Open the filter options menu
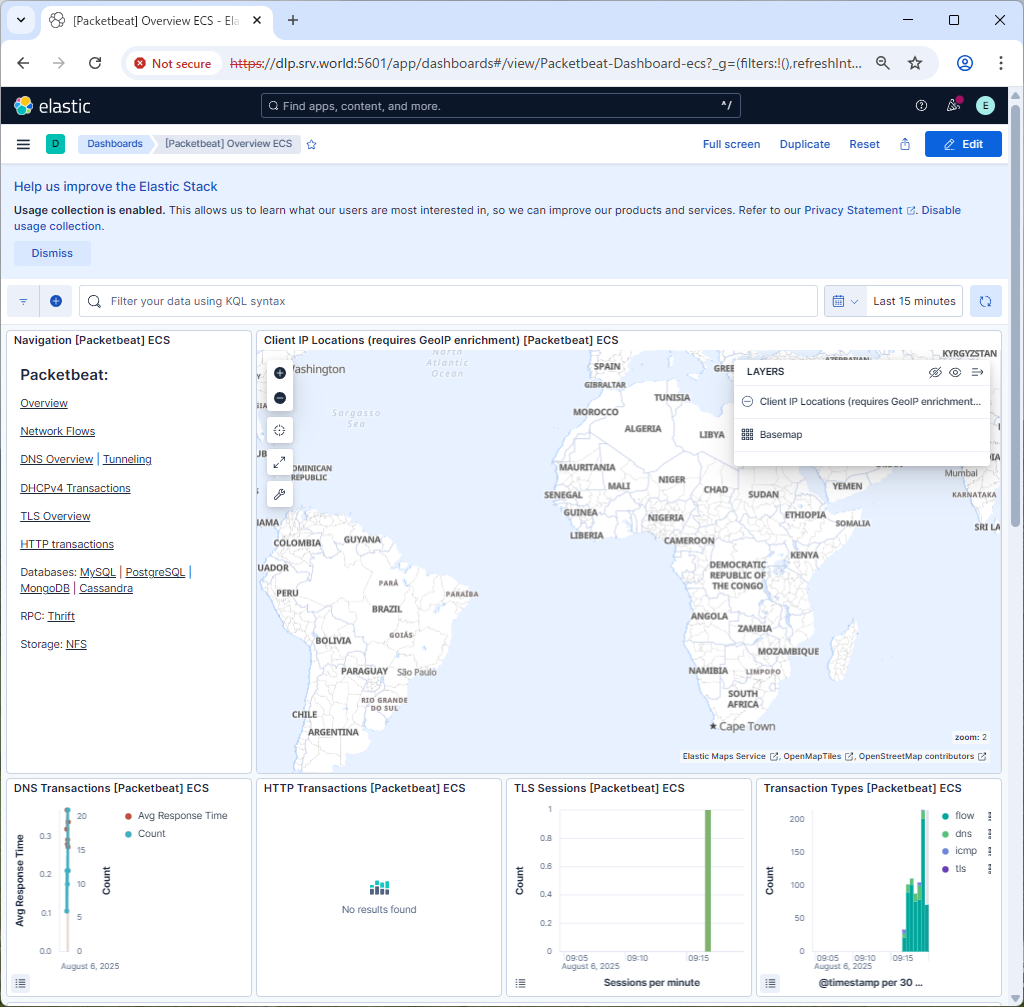Viewport: 1024px width, 1007px height. 23,301
